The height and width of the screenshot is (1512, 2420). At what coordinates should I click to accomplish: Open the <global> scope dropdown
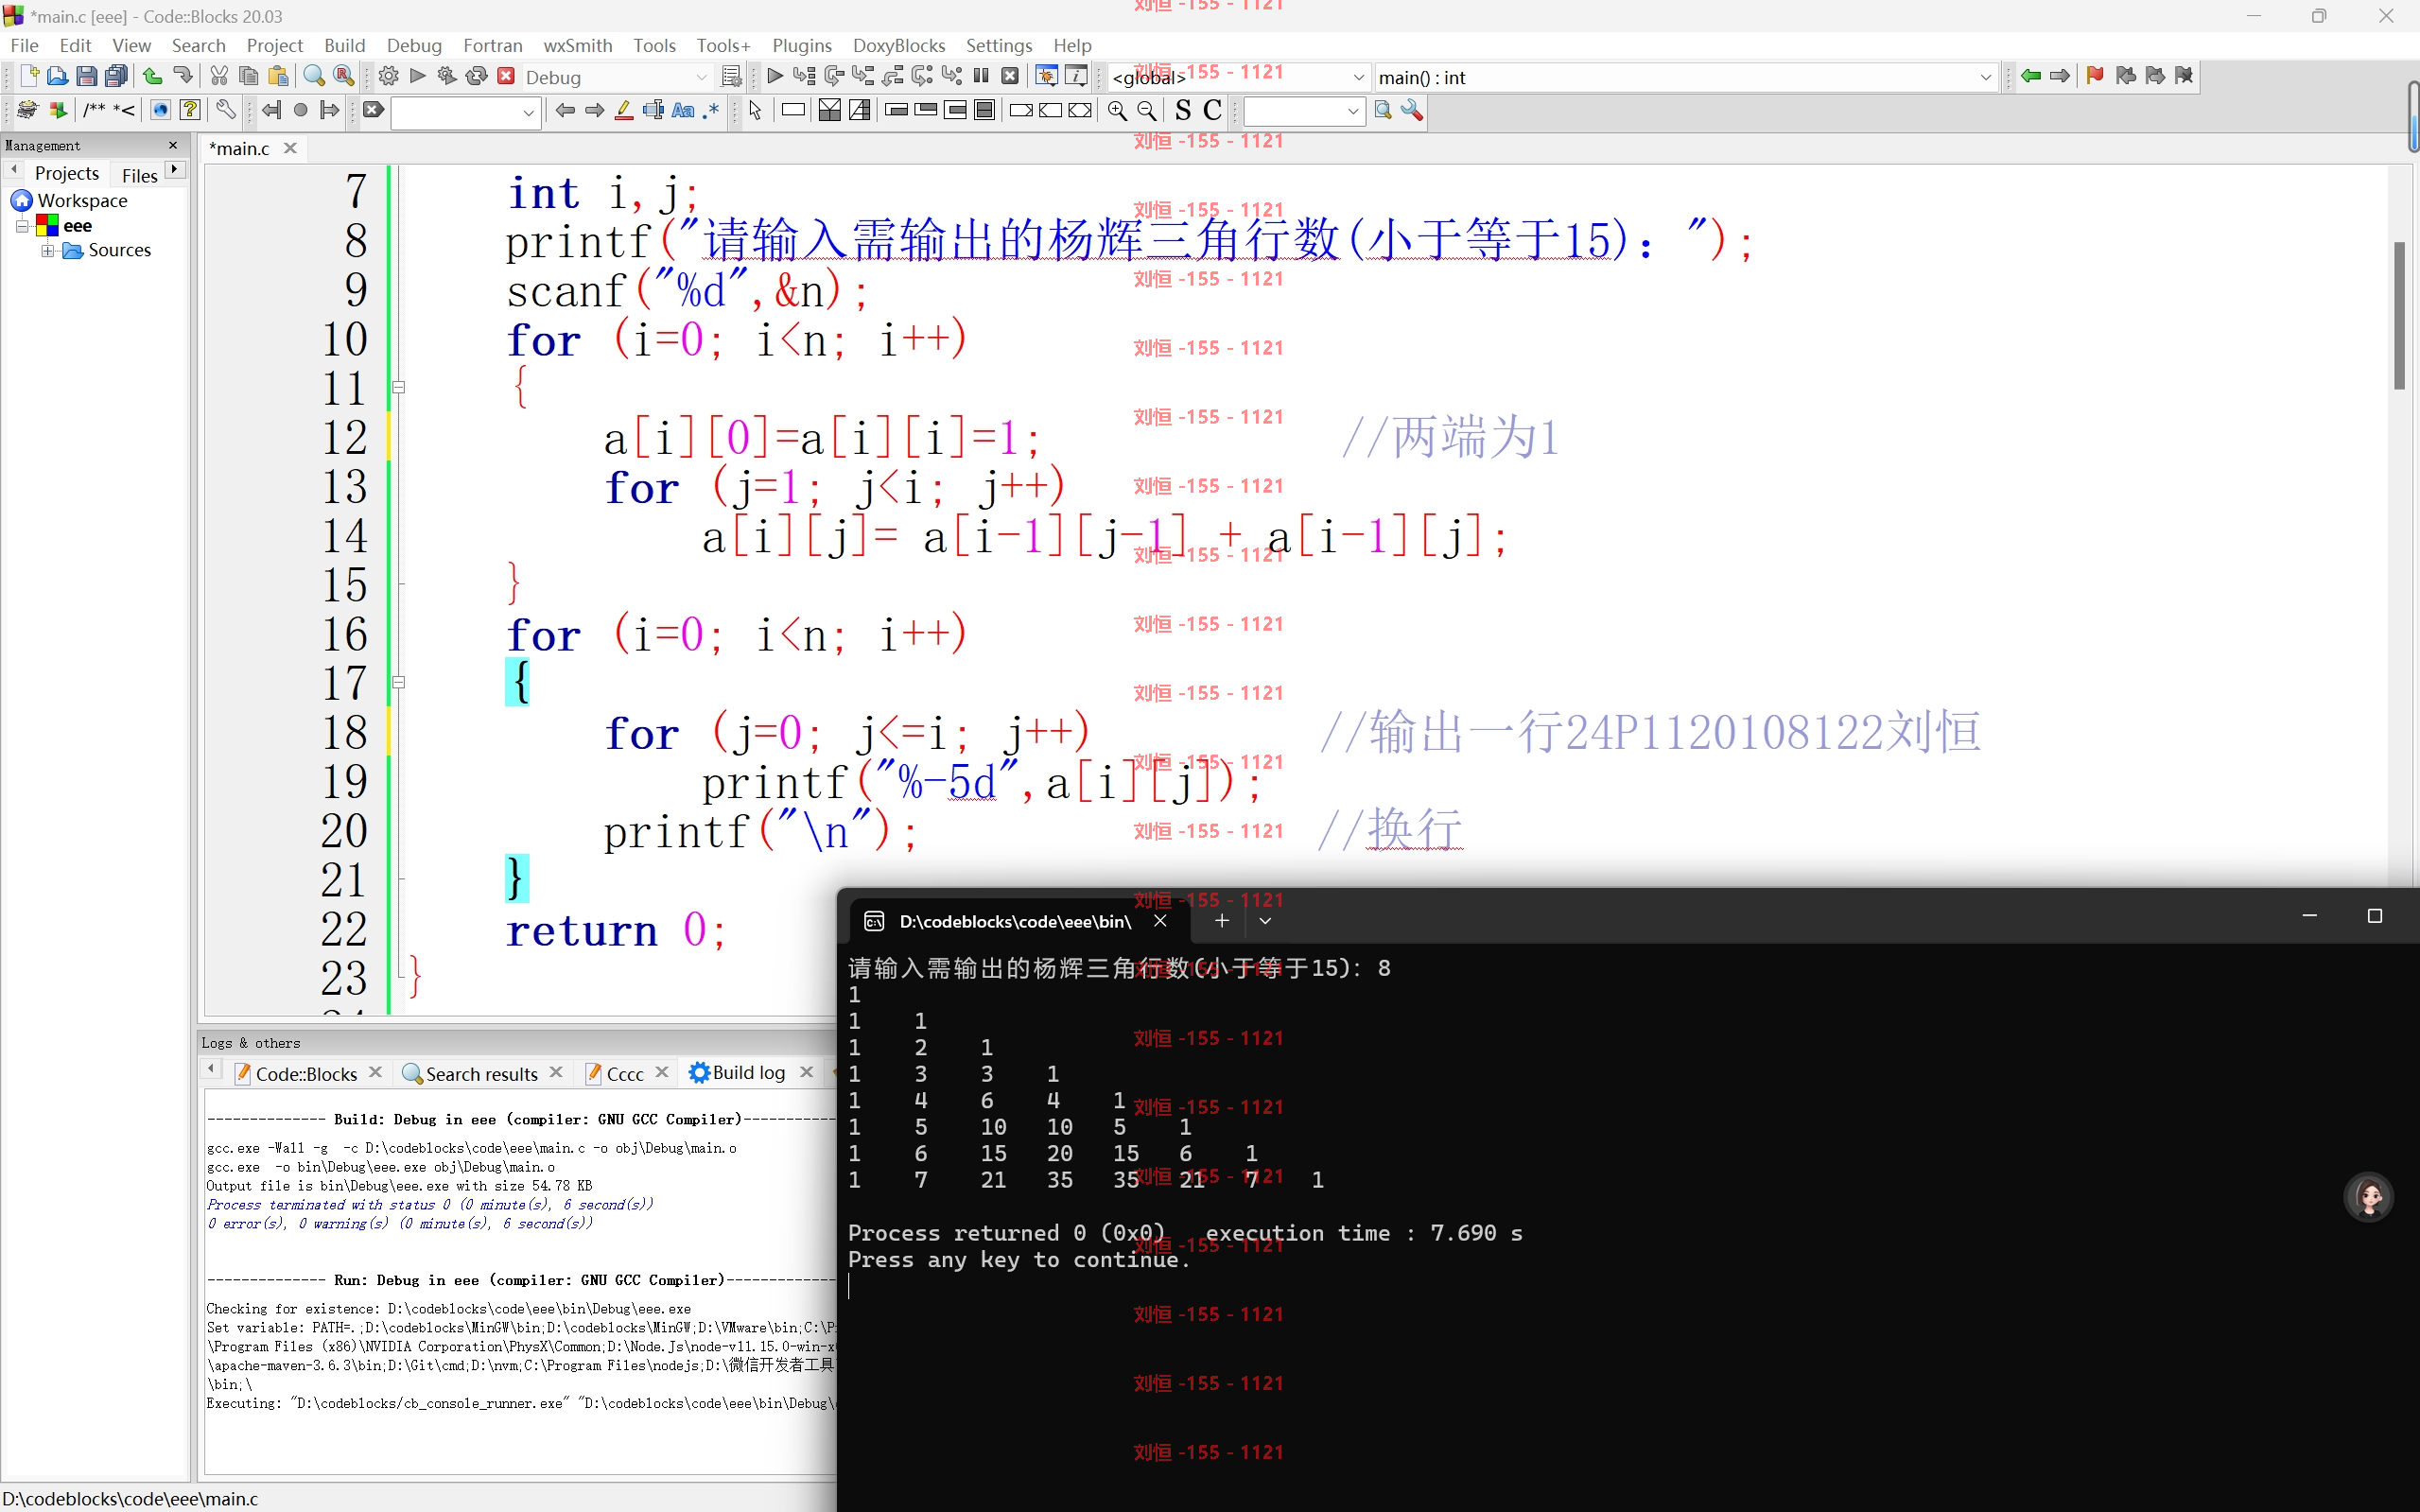[x=1238, y=77]
